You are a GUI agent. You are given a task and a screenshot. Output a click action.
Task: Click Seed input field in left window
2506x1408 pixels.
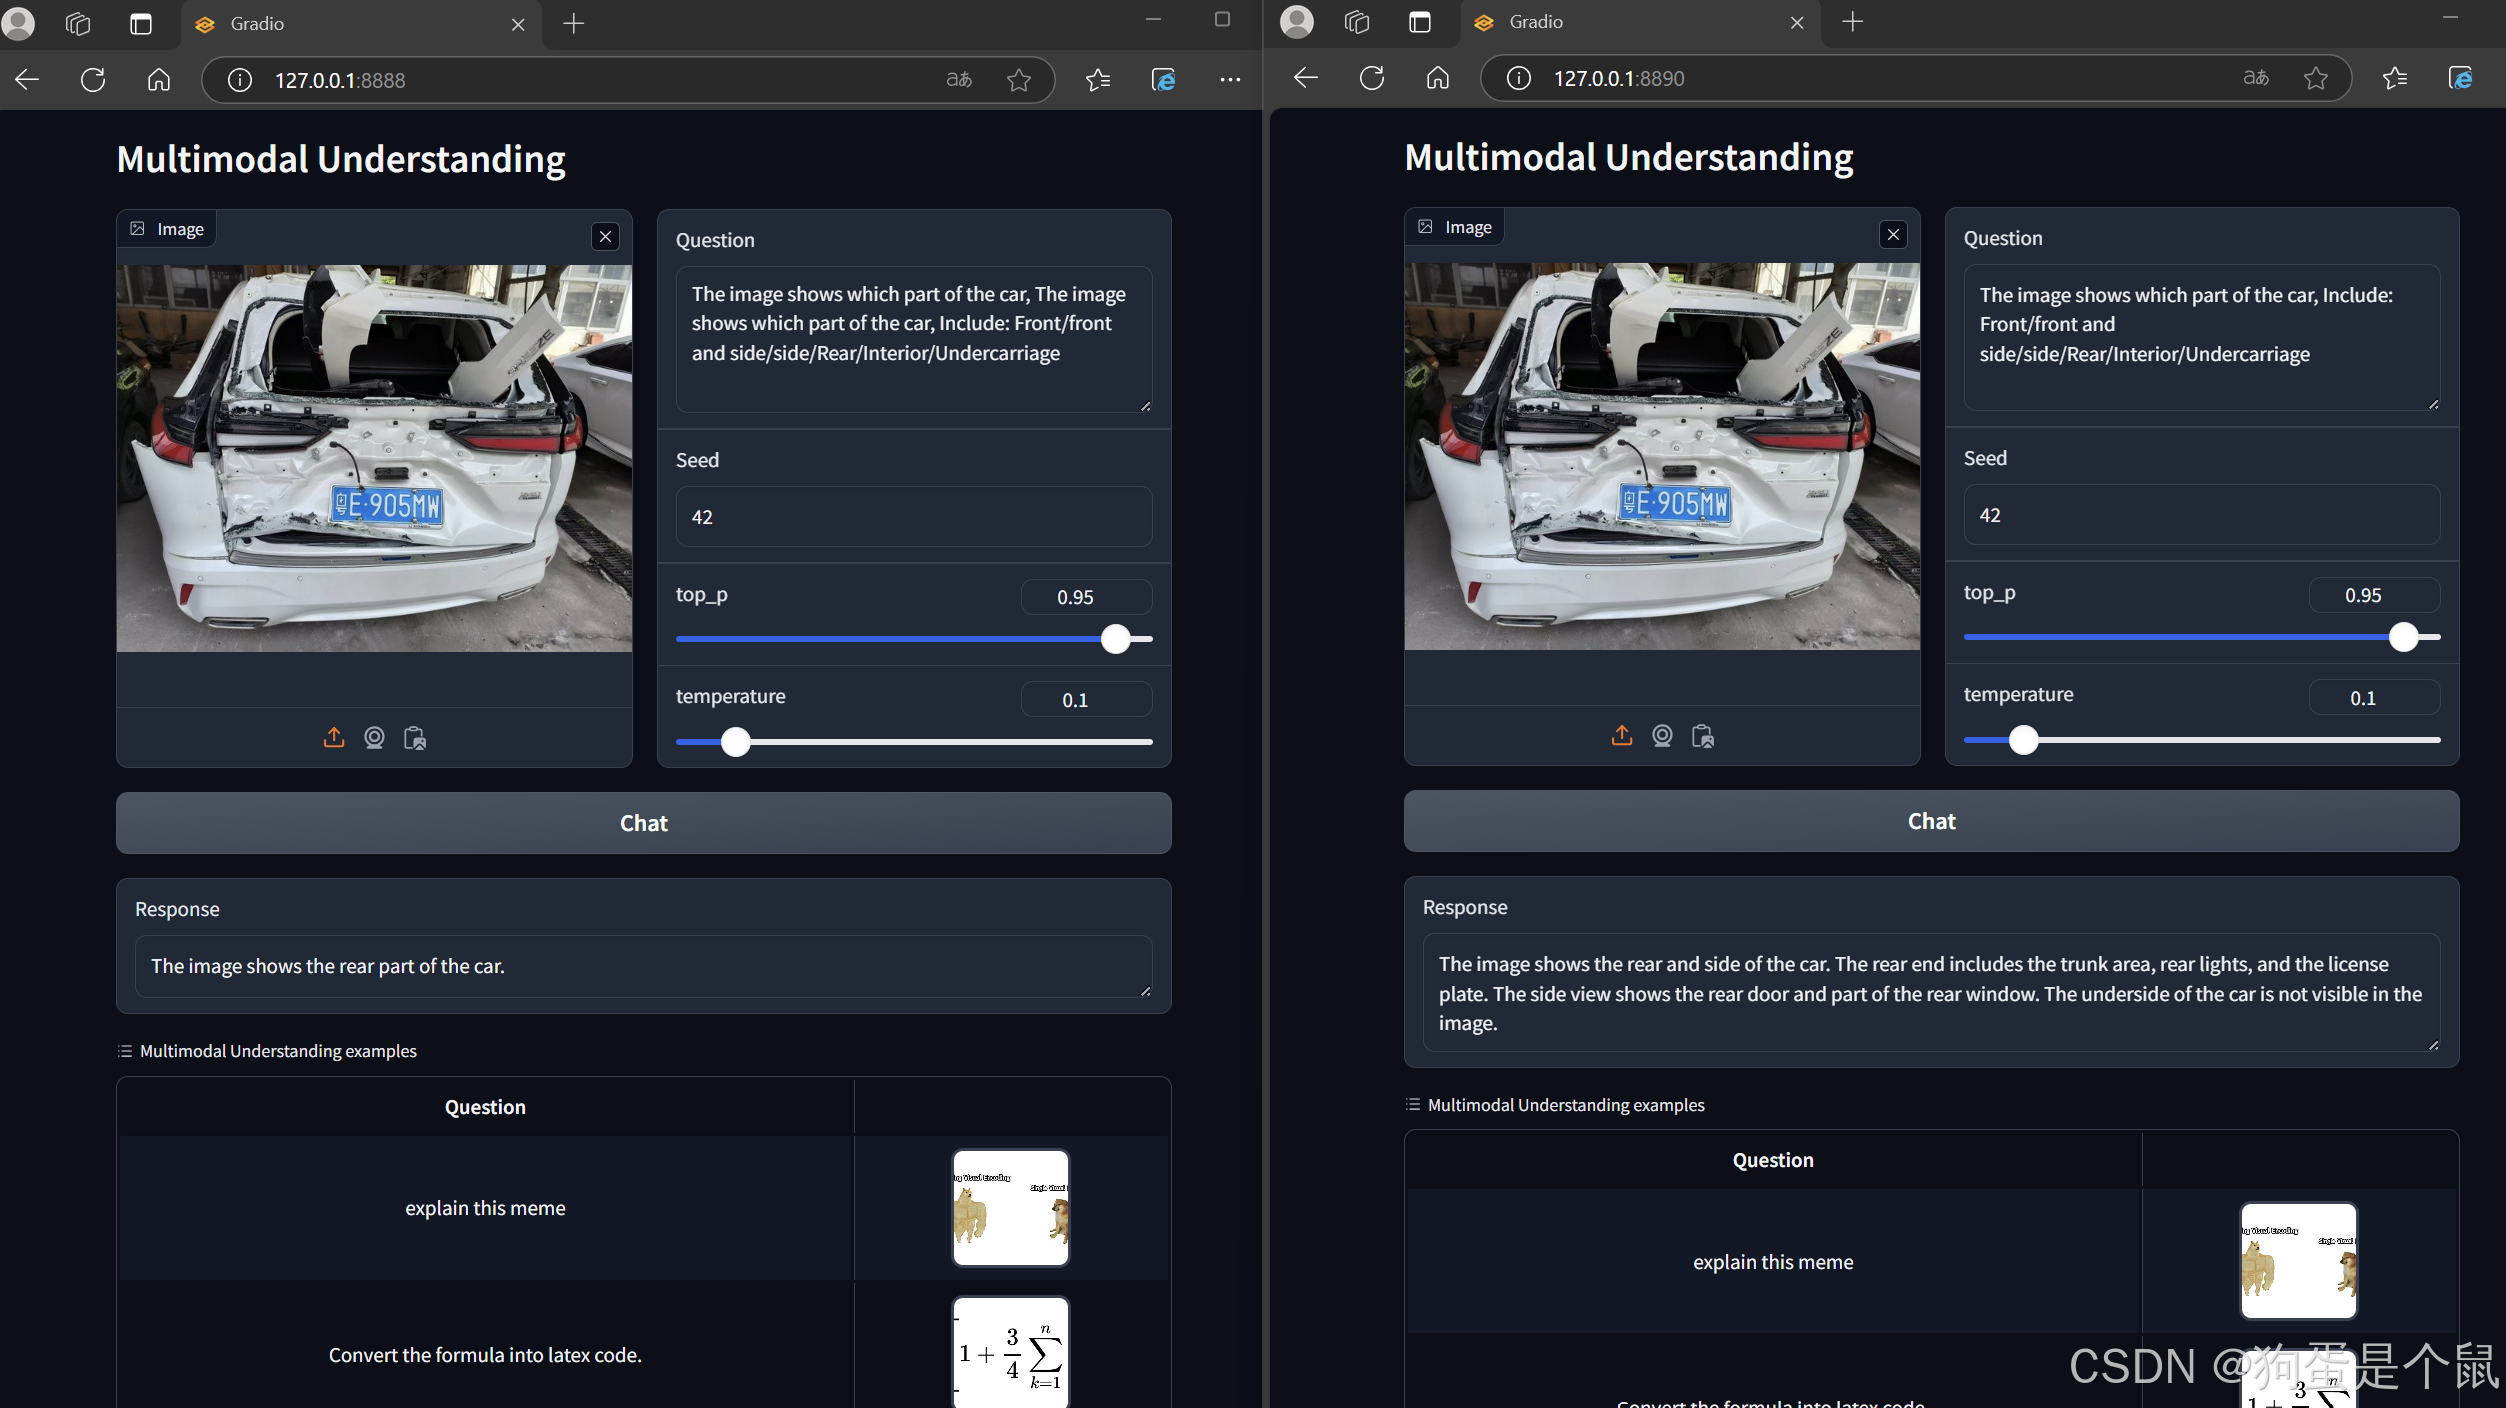tap(913, 517)
